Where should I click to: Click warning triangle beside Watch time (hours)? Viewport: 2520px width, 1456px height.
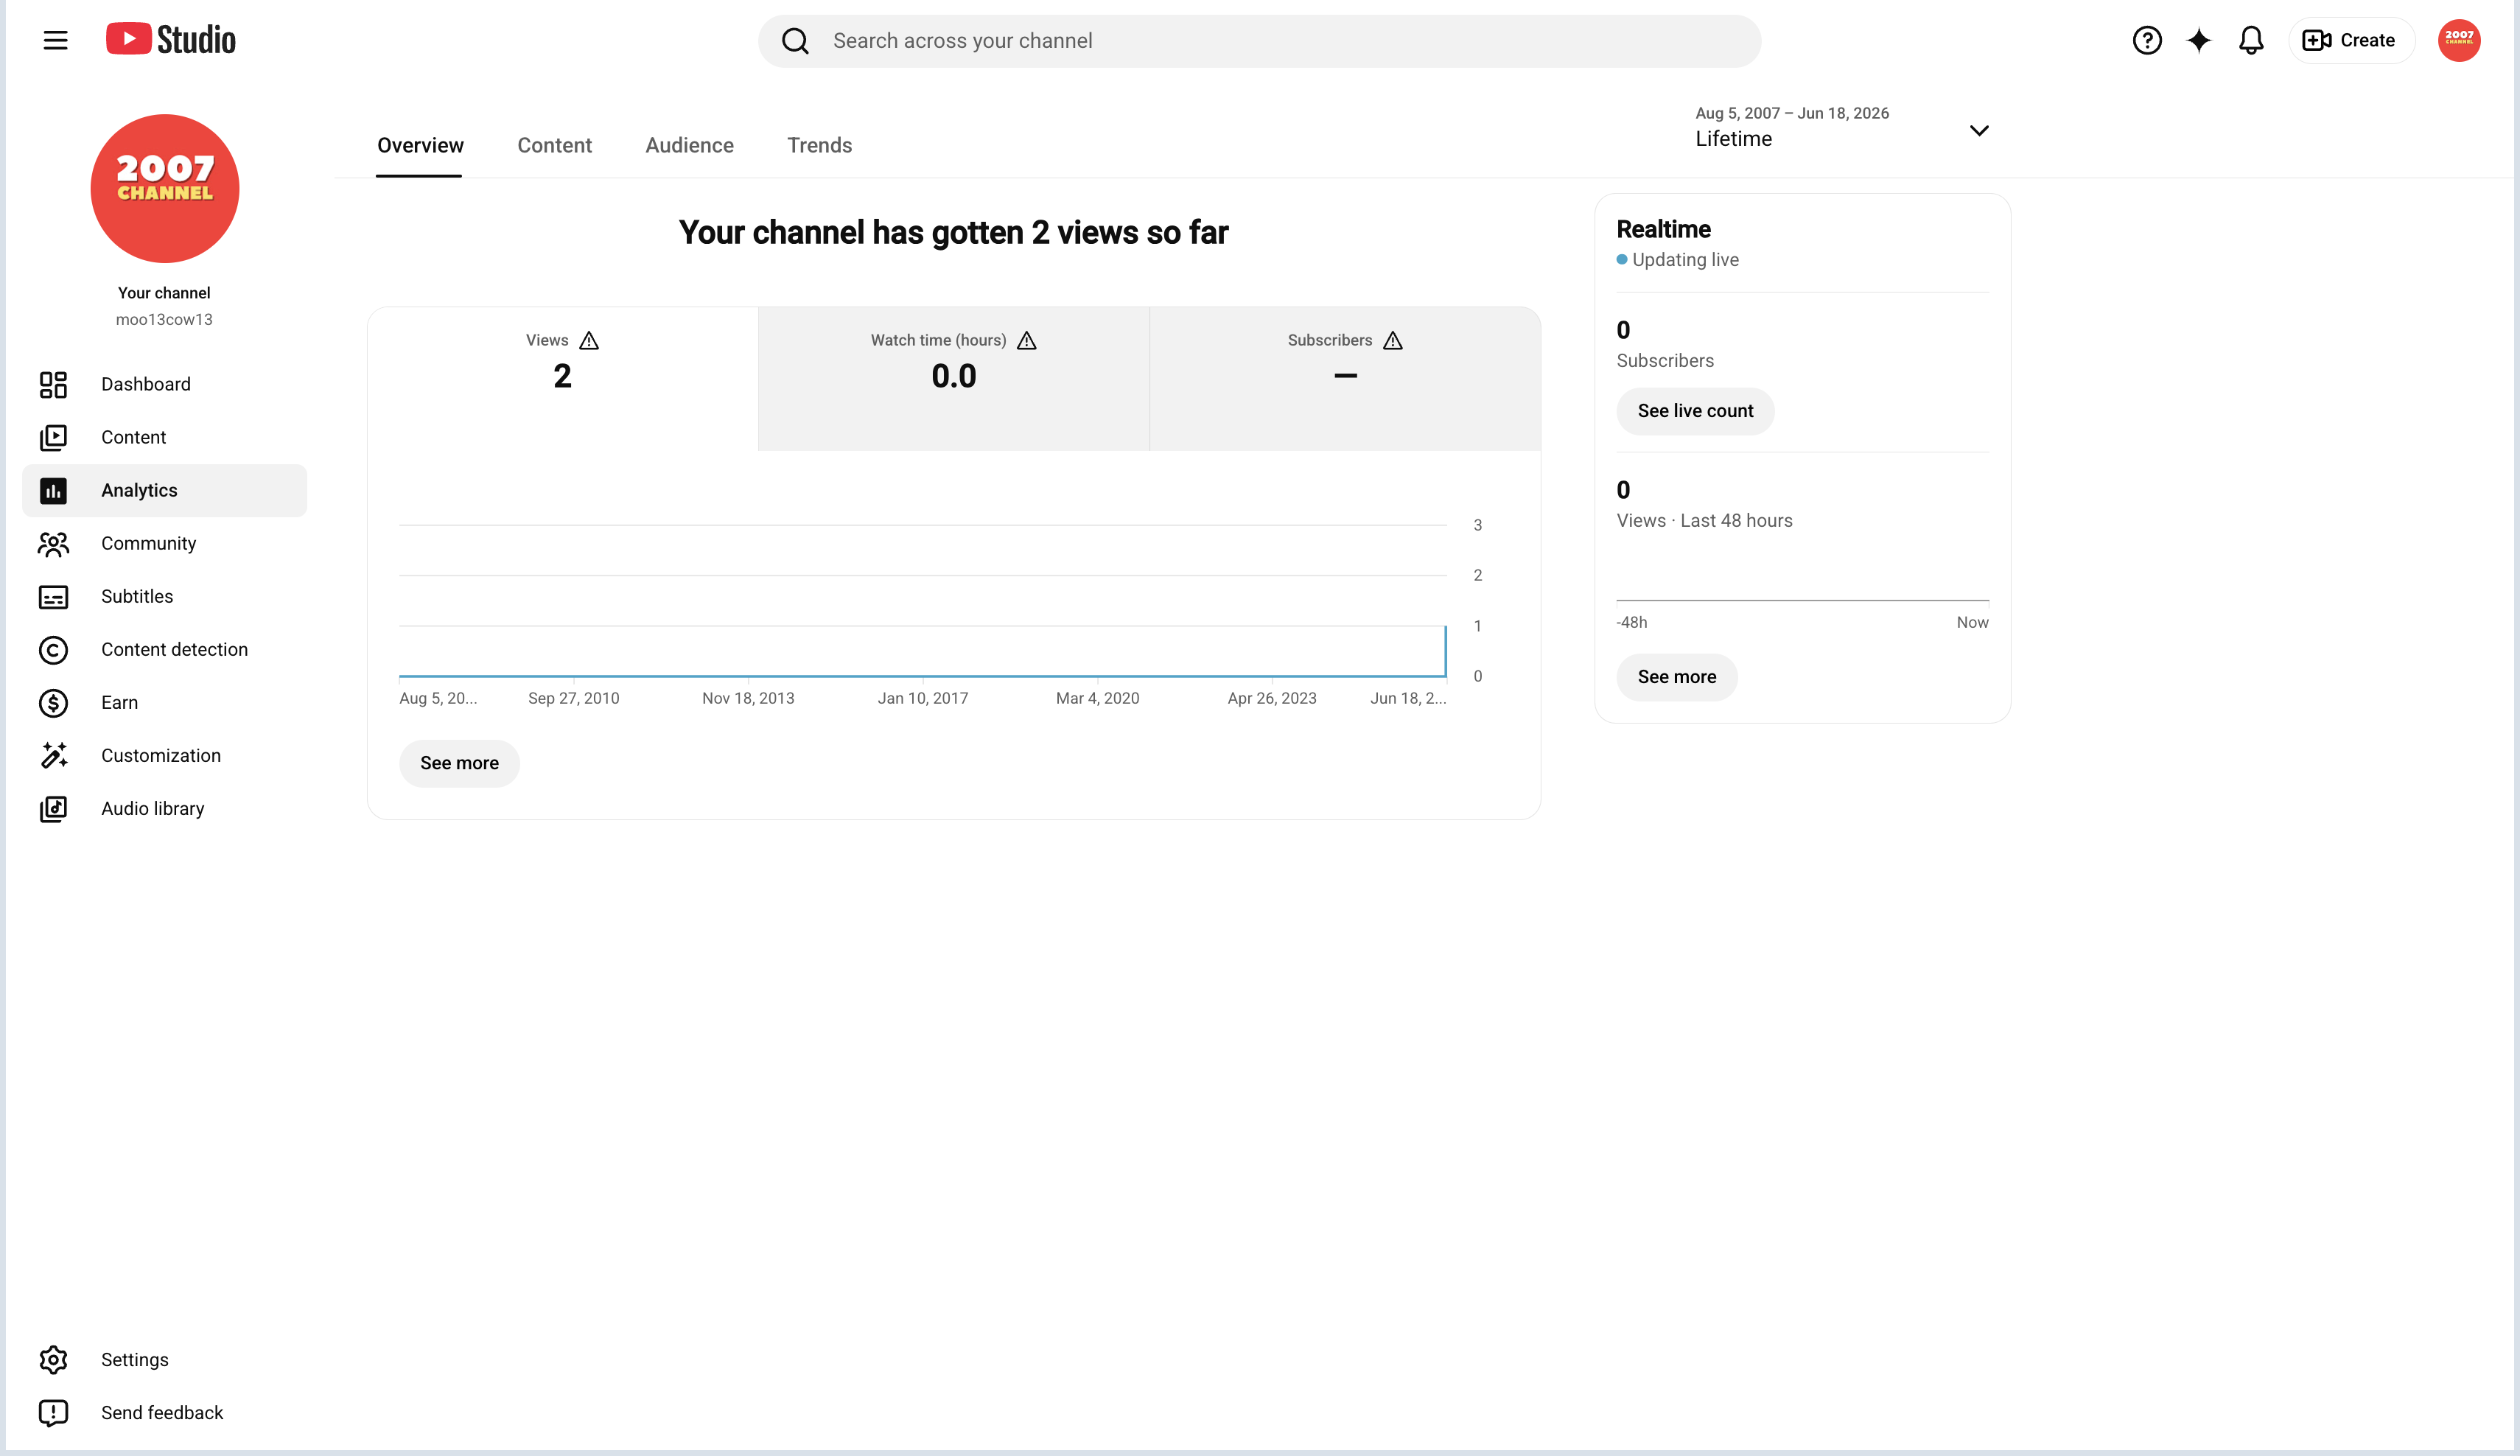click(x=1026, y=340)
